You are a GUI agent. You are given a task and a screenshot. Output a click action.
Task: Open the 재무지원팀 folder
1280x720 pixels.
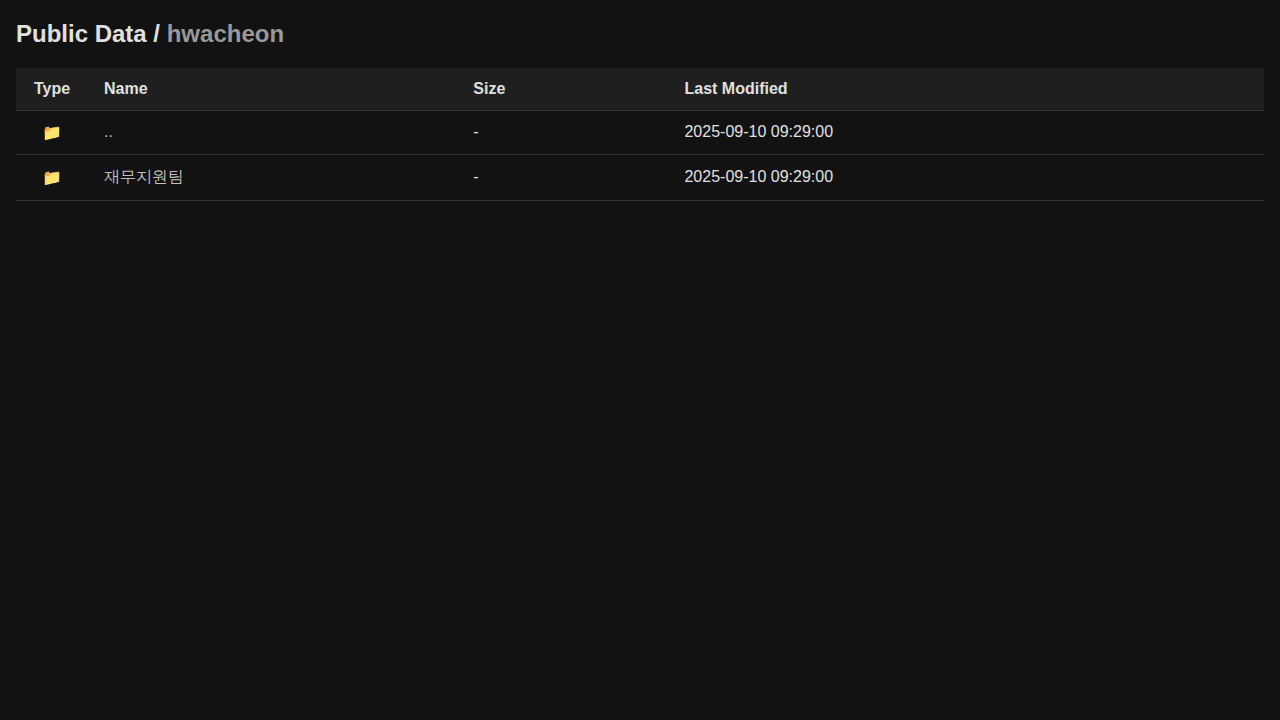[x=144, y=177]
